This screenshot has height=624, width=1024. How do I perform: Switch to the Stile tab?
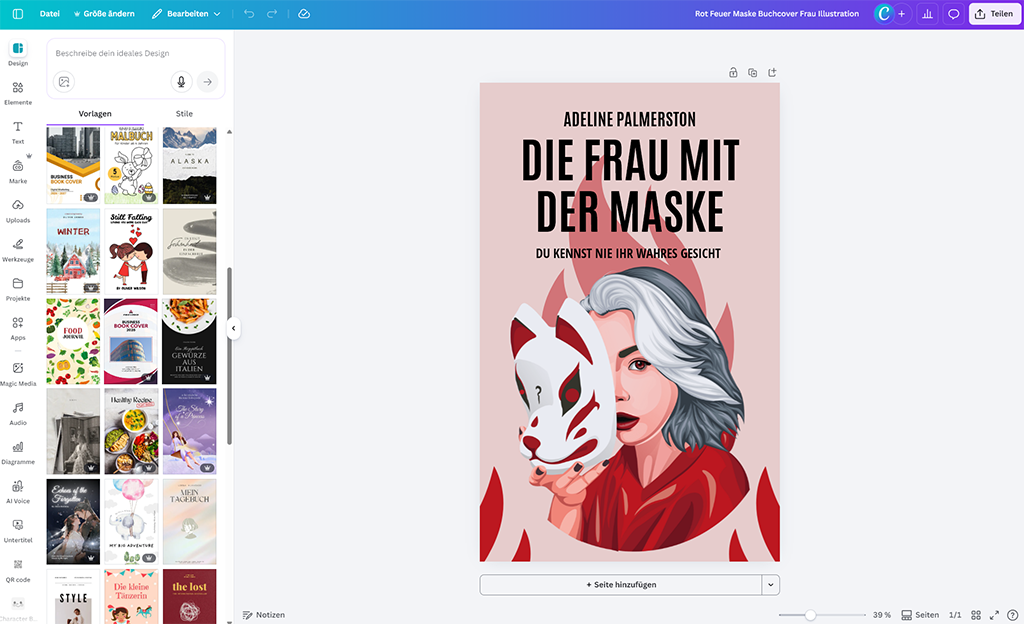pyautogui.click(x=184, y=113)
